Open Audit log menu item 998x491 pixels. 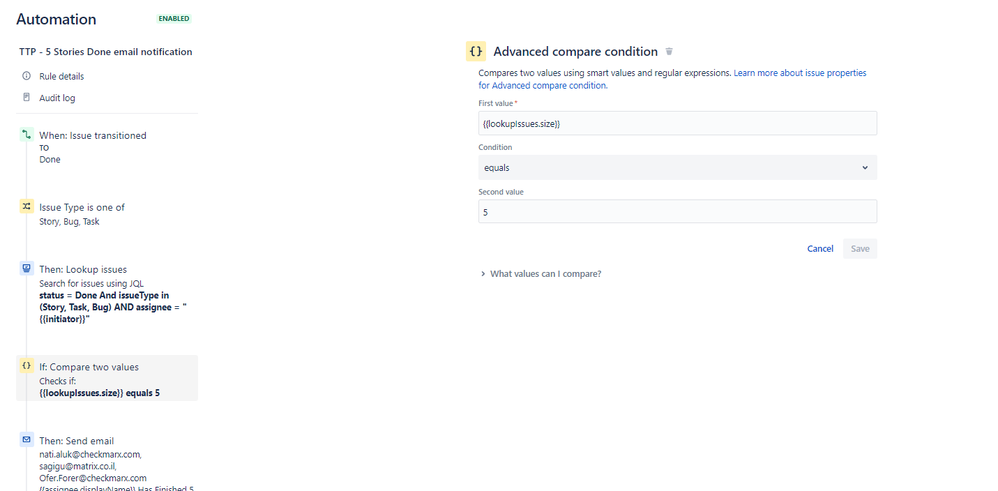[57, 98]
